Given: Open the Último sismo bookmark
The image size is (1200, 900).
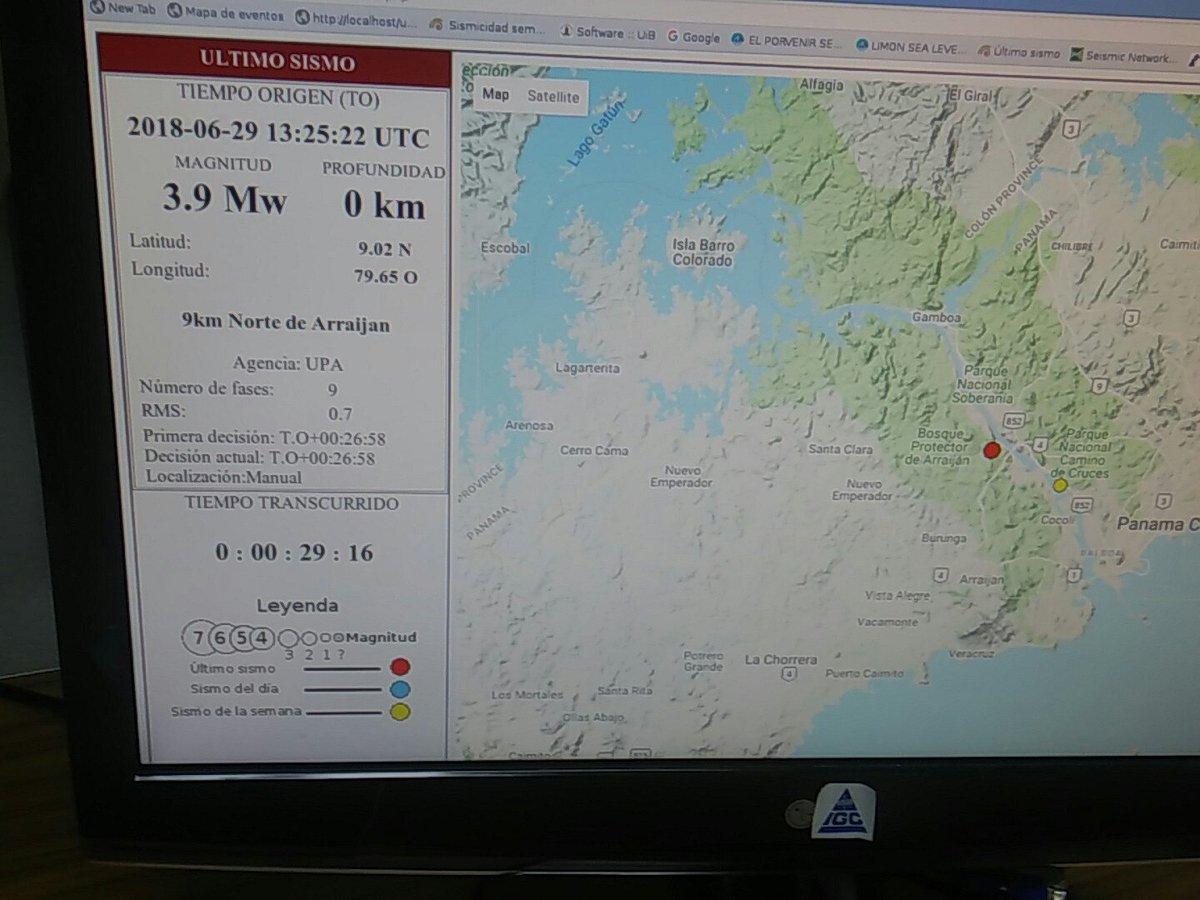Looking at the screenshot, I should click(x=1018, y=52).
